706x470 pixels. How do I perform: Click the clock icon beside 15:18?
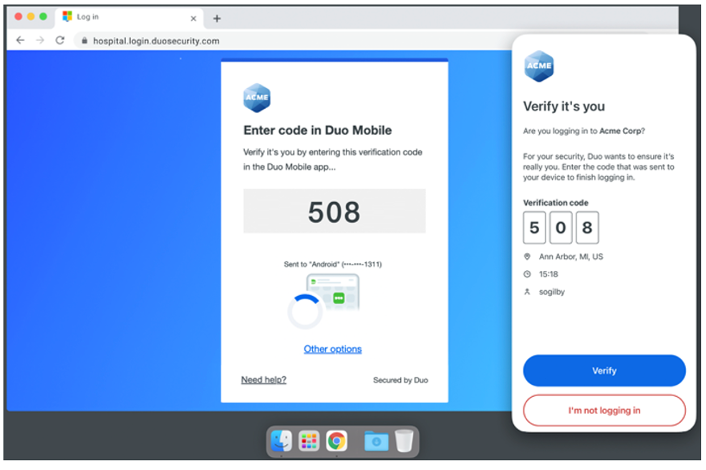coord(527,274)
